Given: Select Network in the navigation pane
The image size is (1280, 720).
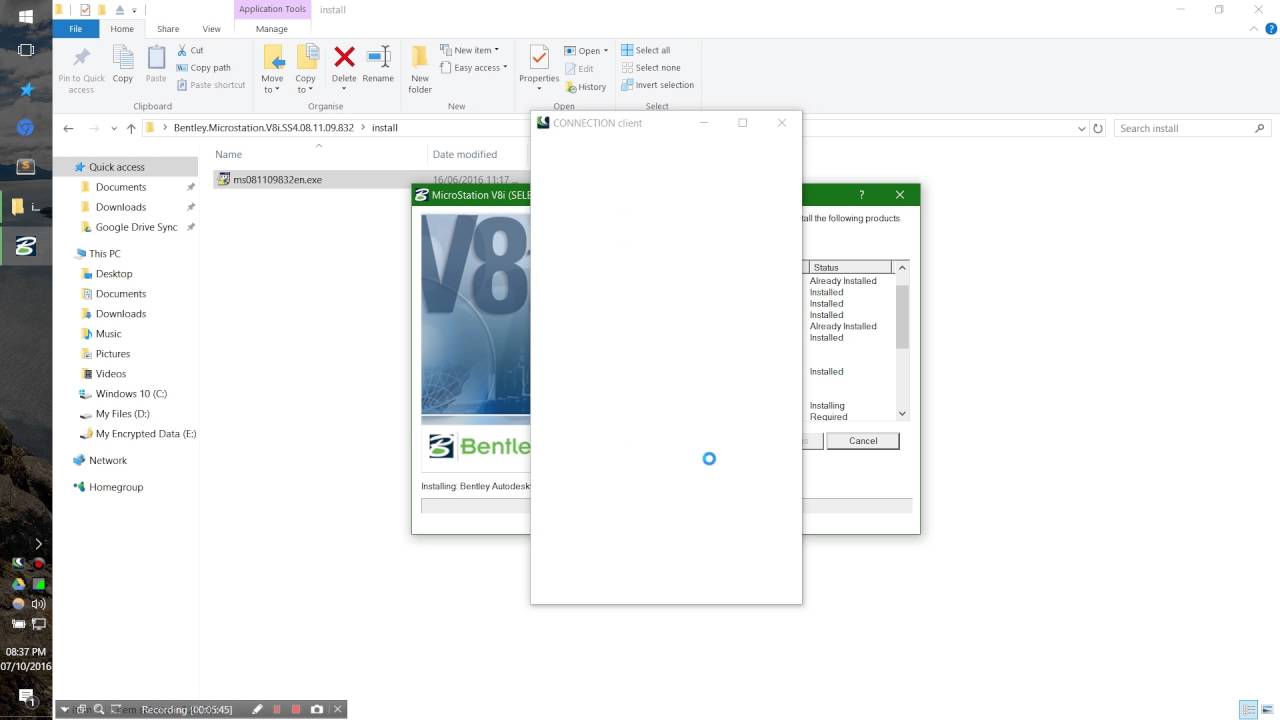Looking at the screenshot, I should (108, 461).
